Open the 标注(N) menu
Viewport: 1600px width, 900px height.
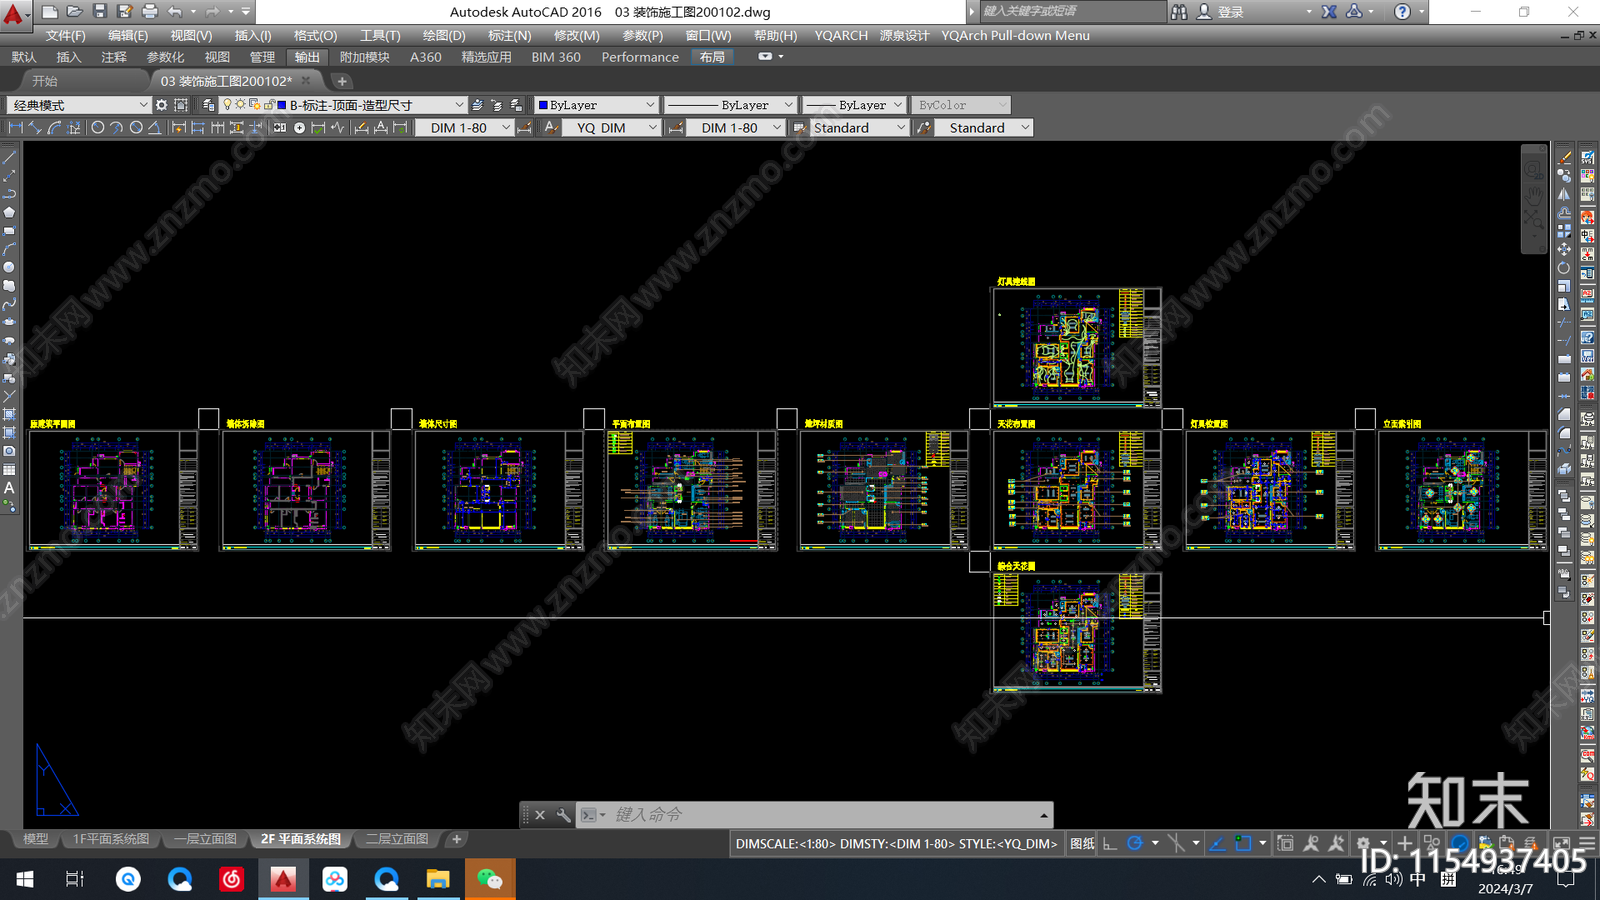pos(509,35)
